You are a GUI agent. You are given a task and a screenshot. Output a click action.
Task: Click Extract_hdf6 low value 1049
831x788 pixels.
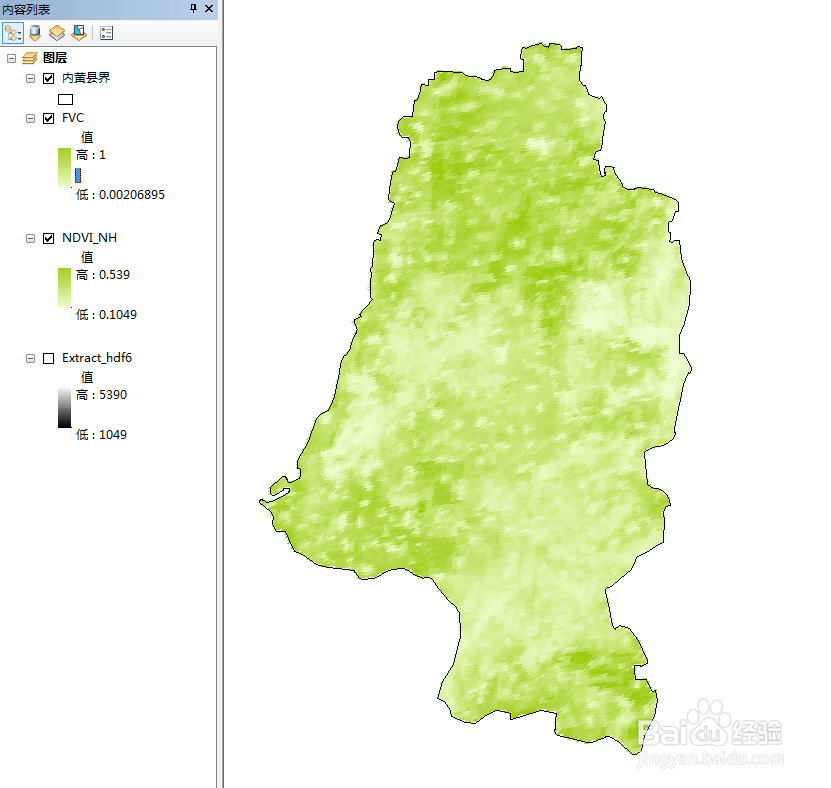pos(113,435)
